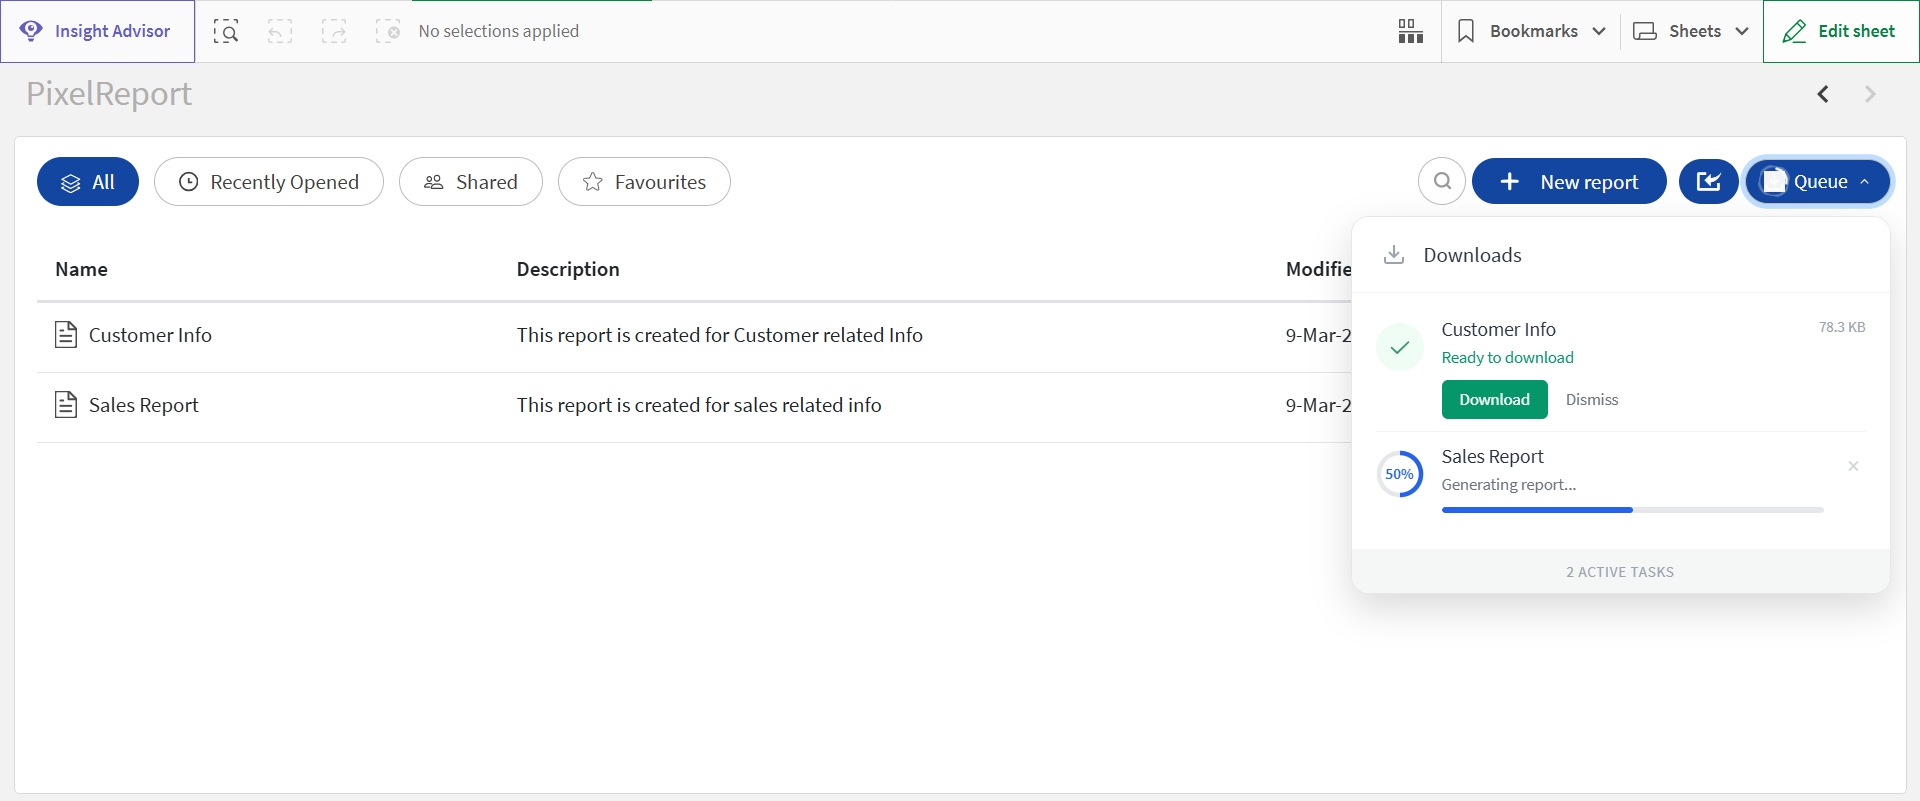Click the green Download button
Screen dimensions: 1920x801
coord(1494,400)
